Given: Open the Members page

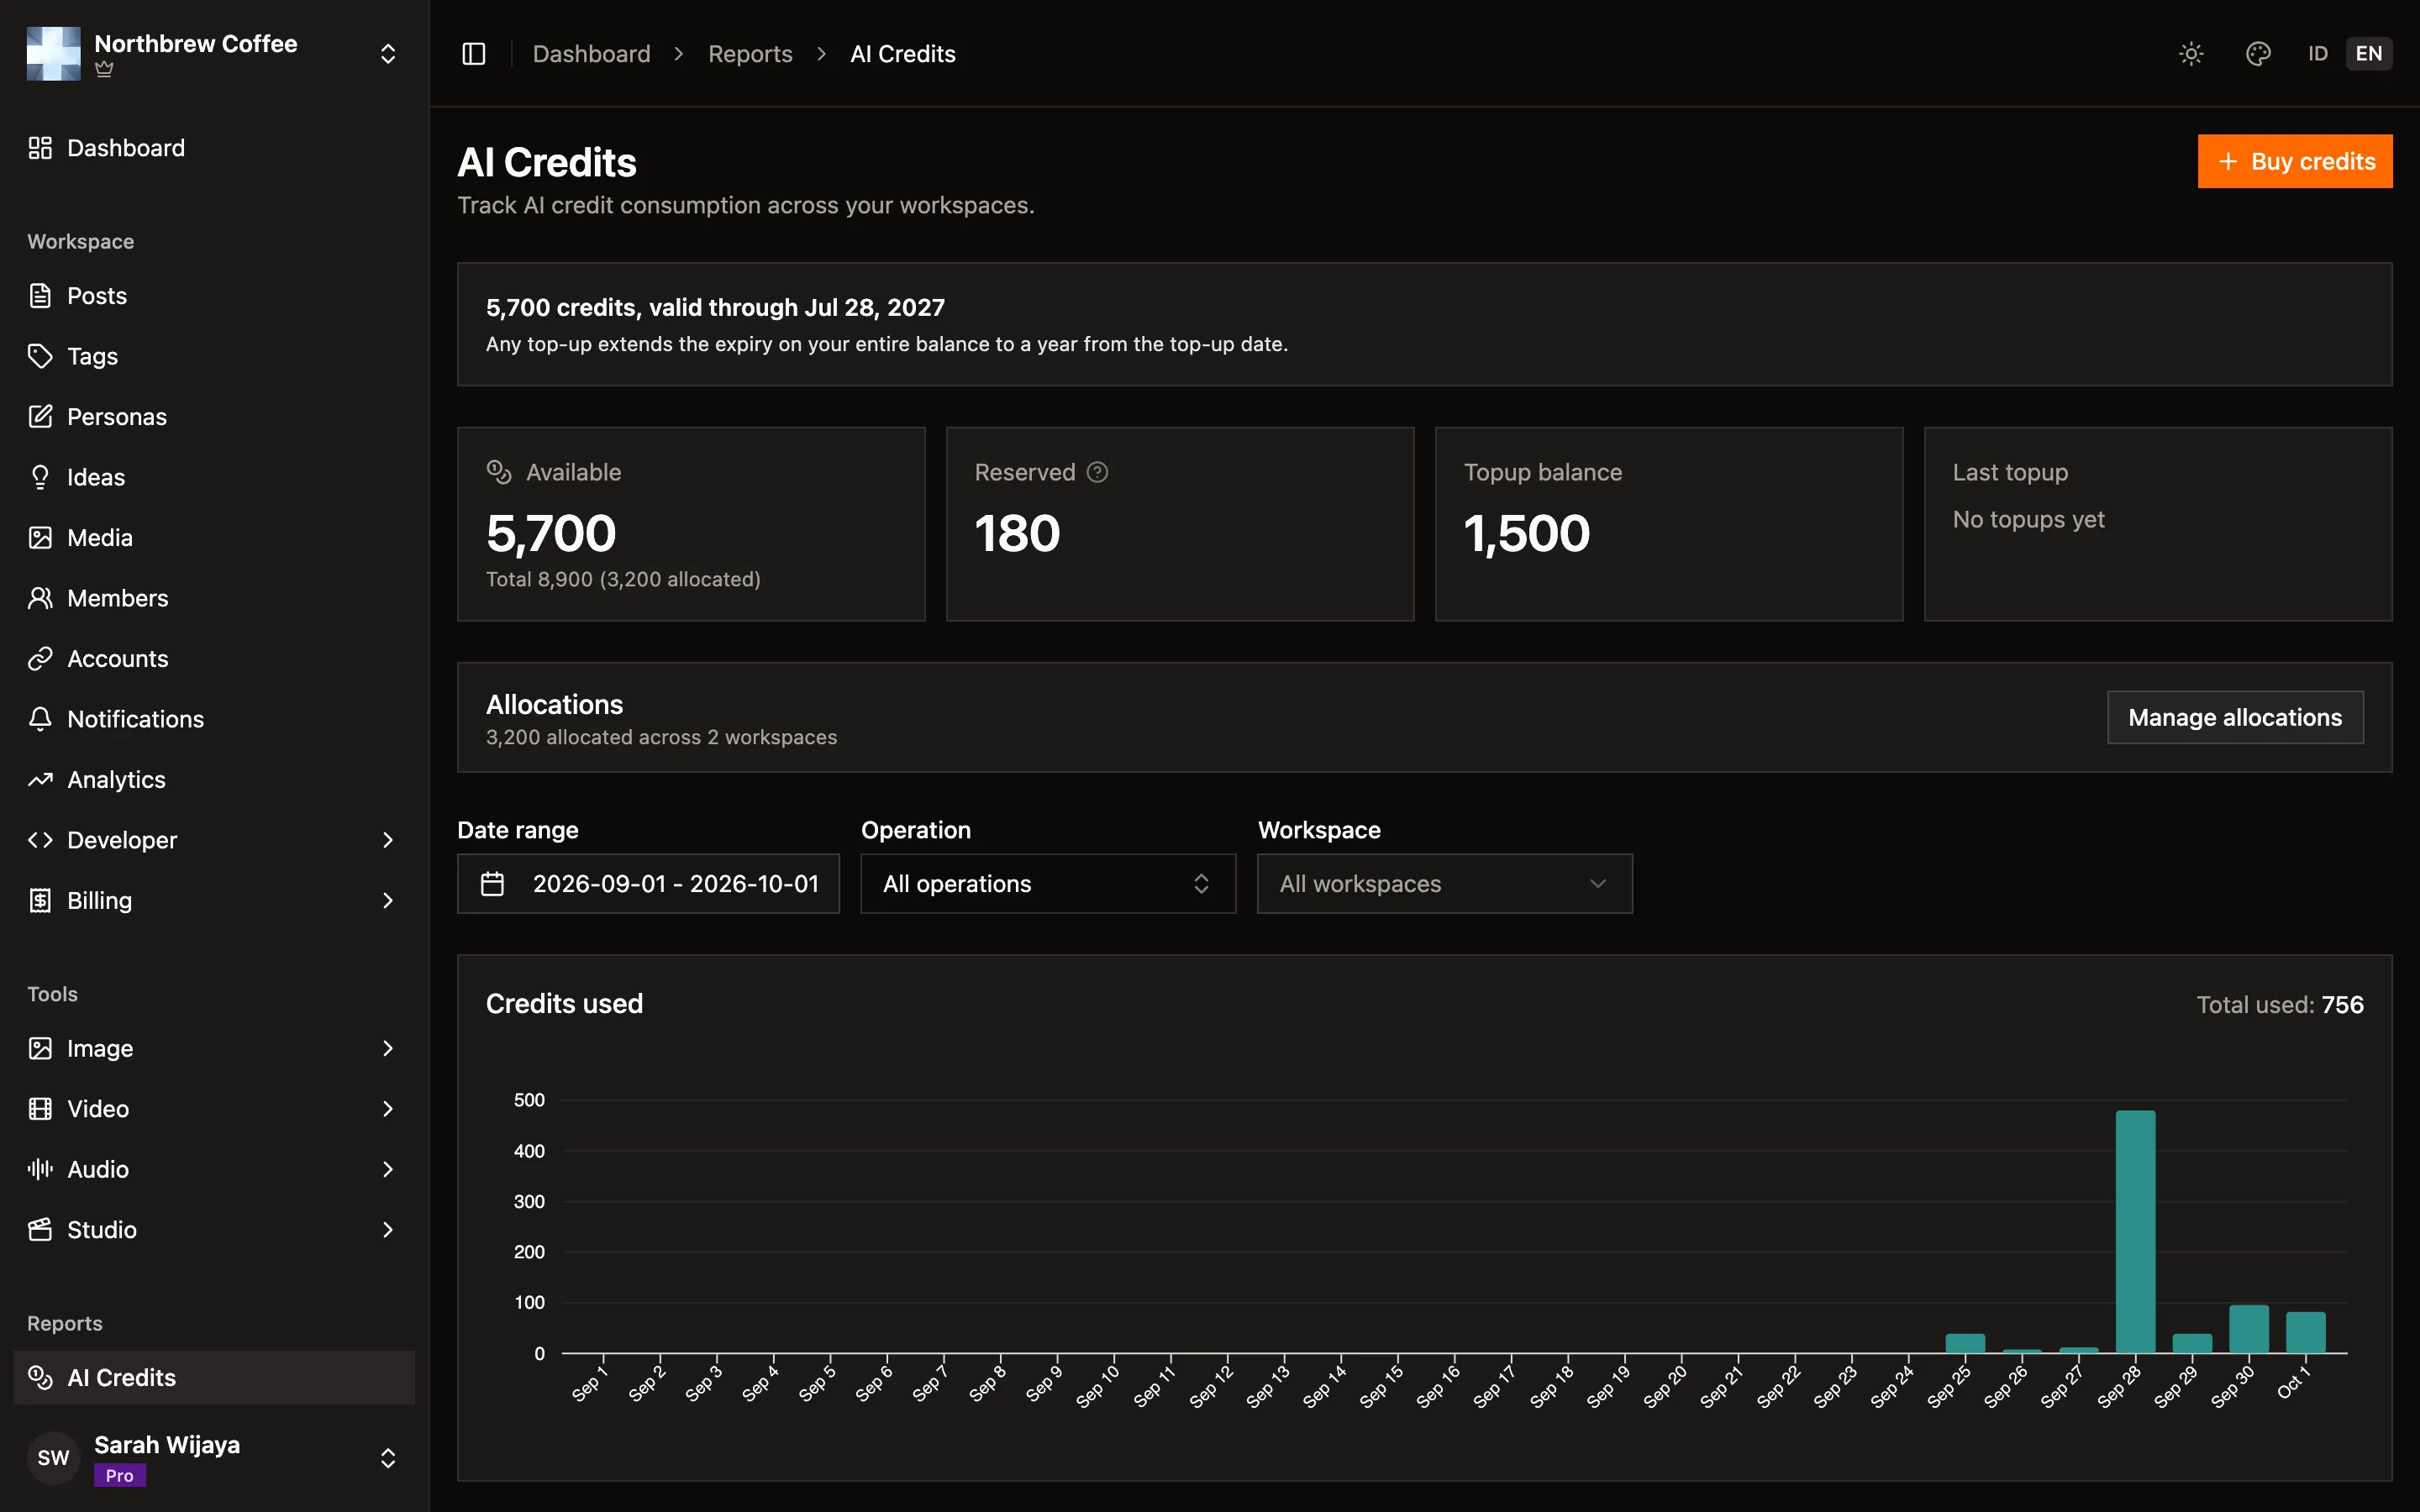Looking at the screenshot, I should point(214,598).
